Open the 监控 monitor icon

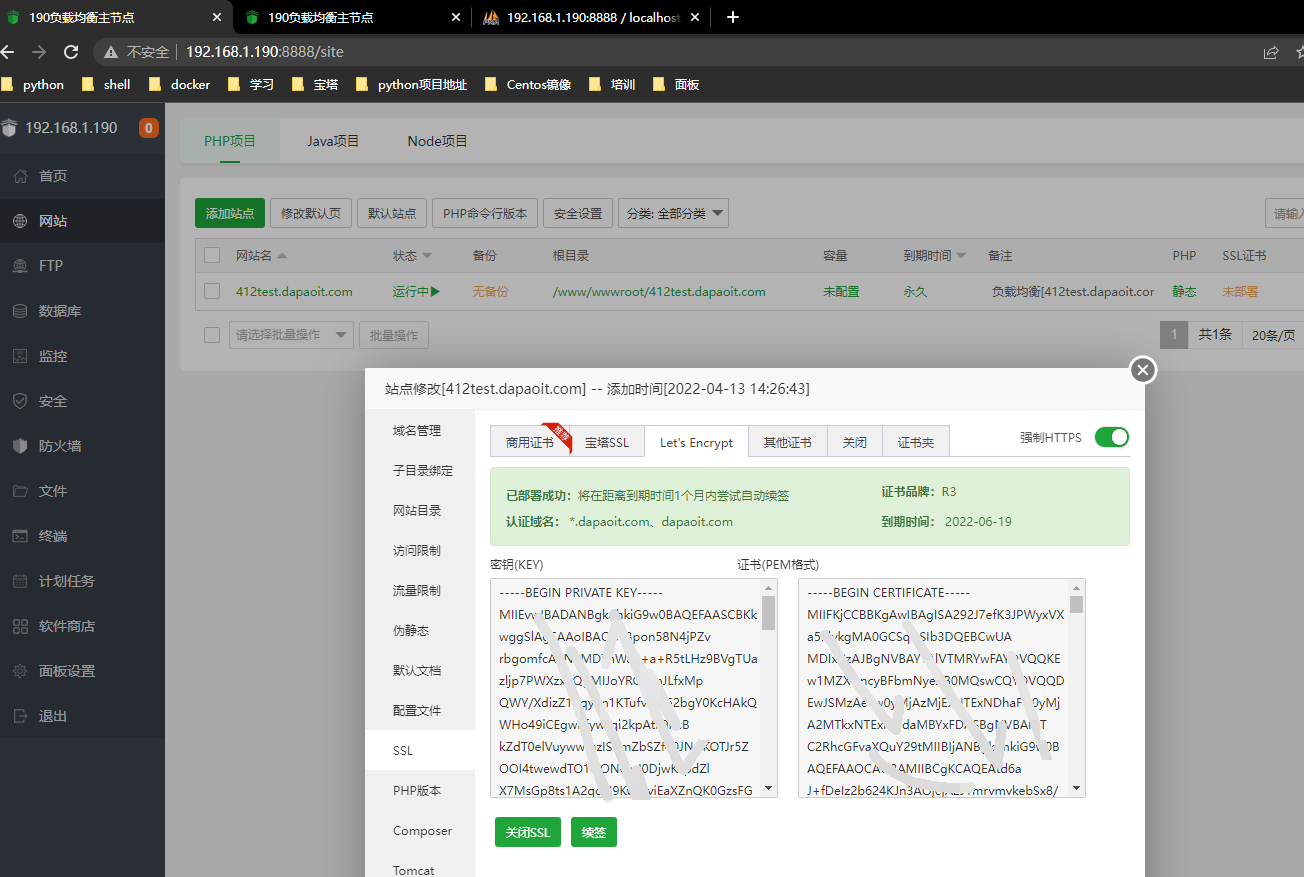pos(20,356)
